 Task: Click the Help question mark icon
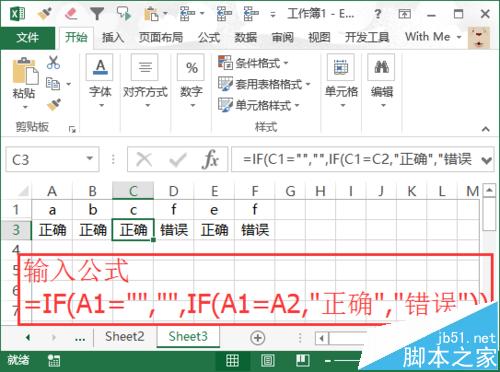[377, 14]
